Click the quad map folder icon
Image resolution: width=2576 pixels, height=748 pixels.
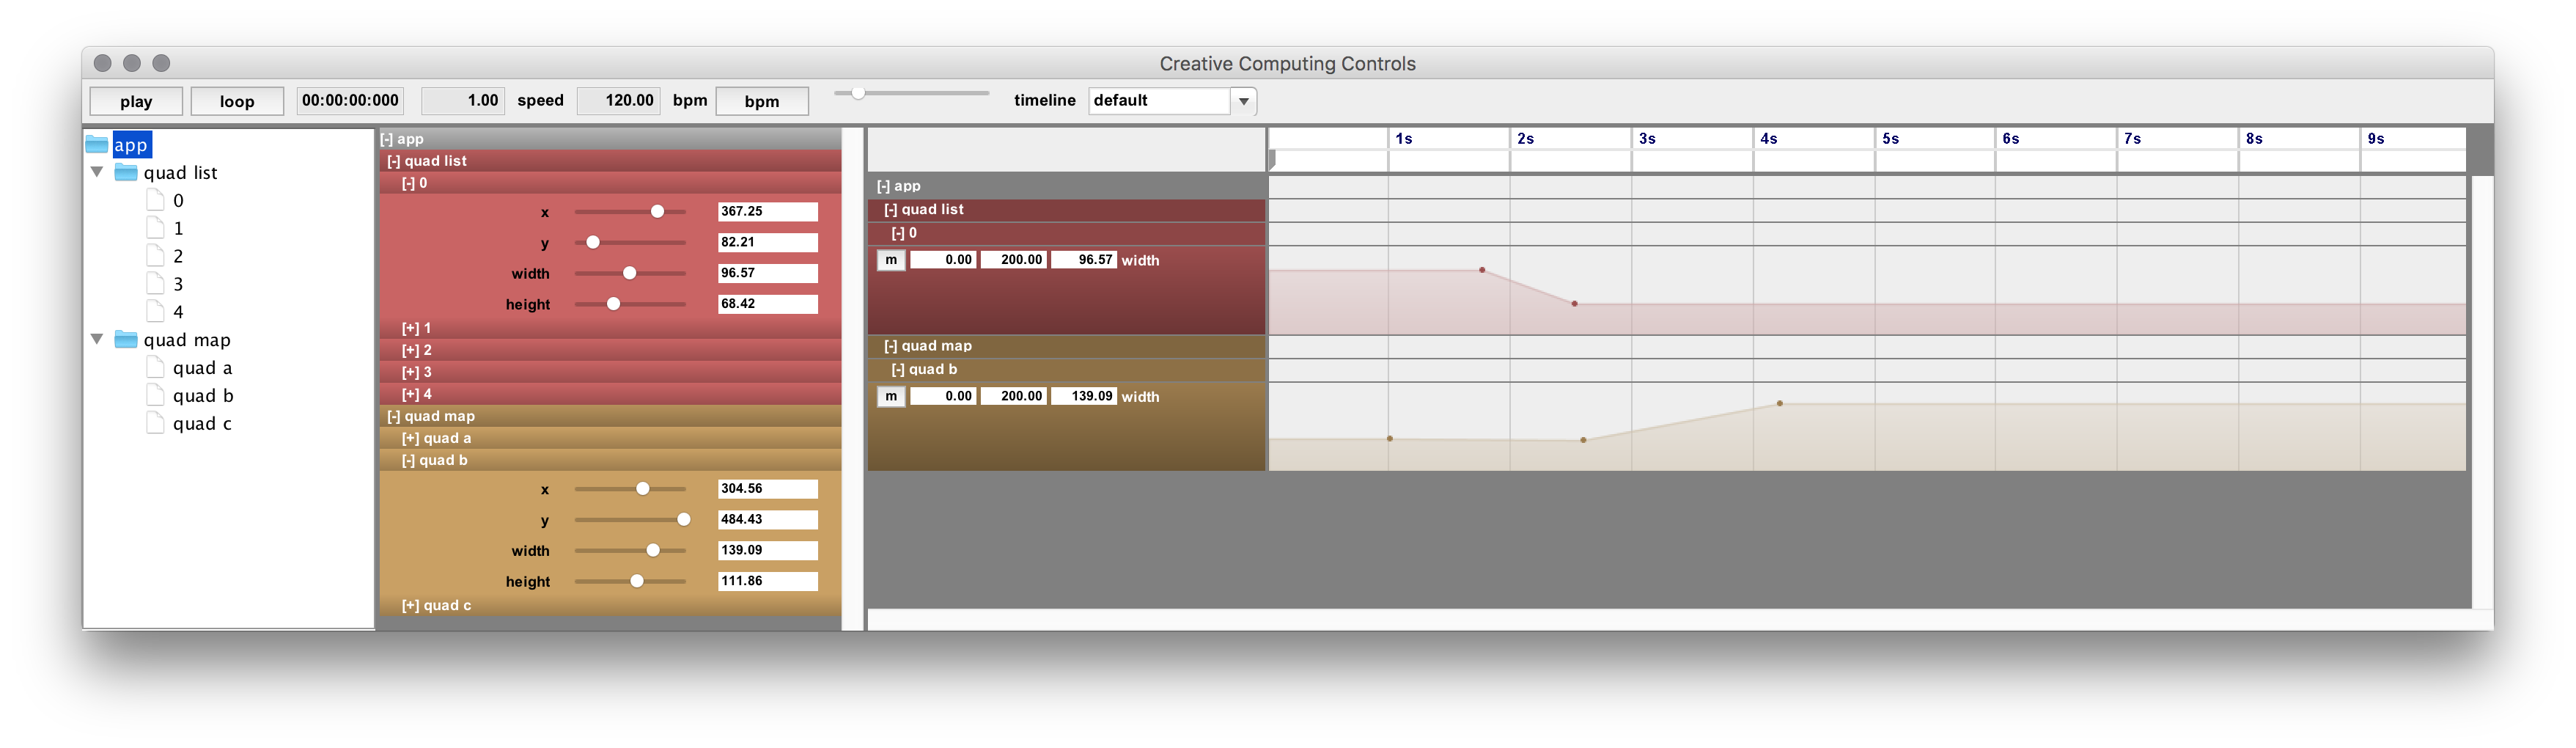pos(126,340)
